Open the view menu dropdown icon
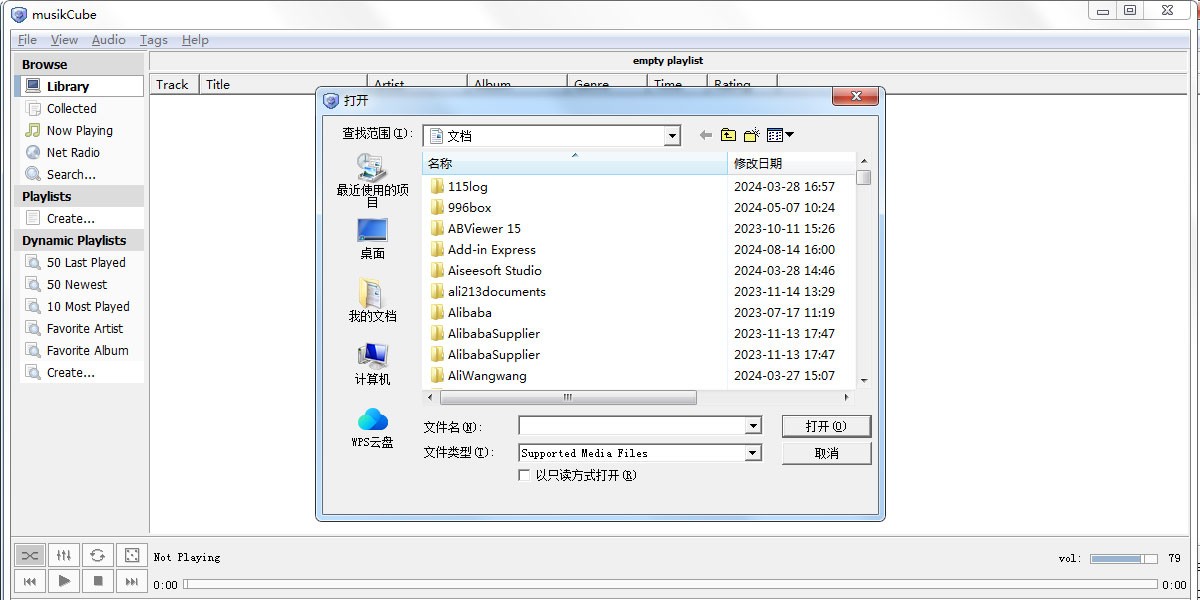The image size is (1200, 600). [x=780, y=135]
